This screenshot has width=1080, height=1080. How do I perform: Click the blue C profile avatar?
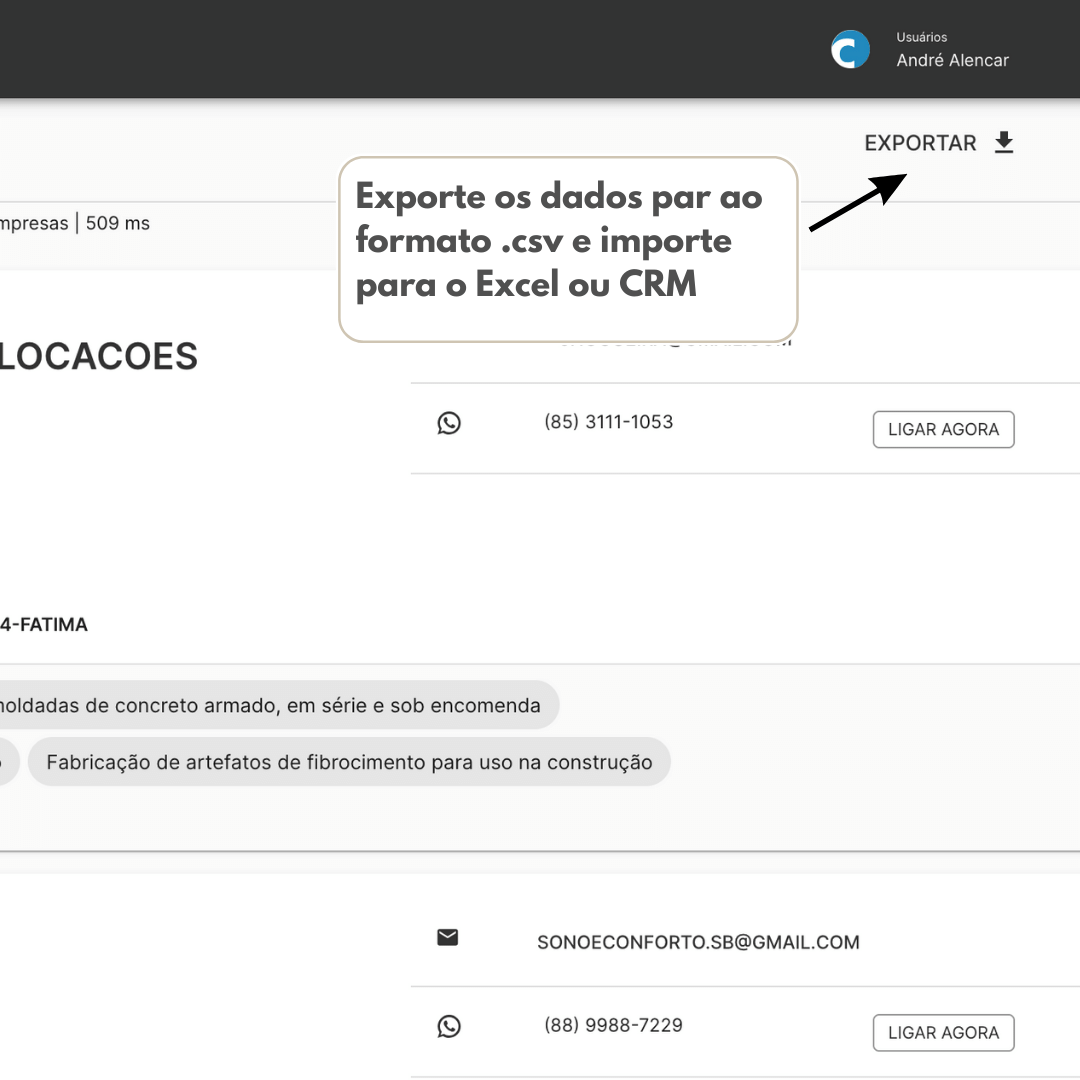pyautogui.click(x=850, y=50)
